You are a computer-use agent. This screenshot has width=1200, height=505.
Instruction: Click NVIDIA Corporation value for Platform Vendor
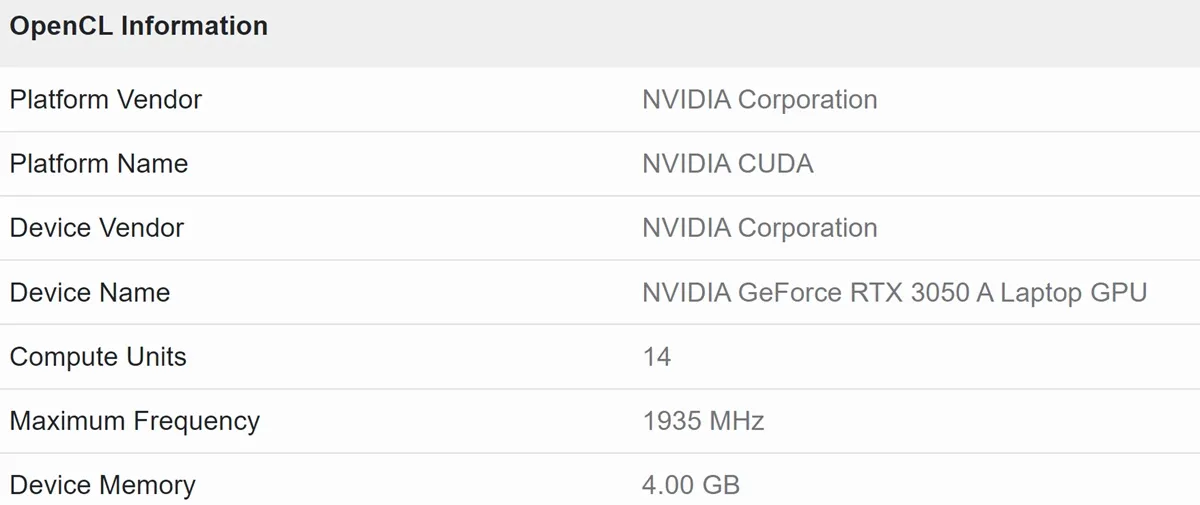[760, 100]
